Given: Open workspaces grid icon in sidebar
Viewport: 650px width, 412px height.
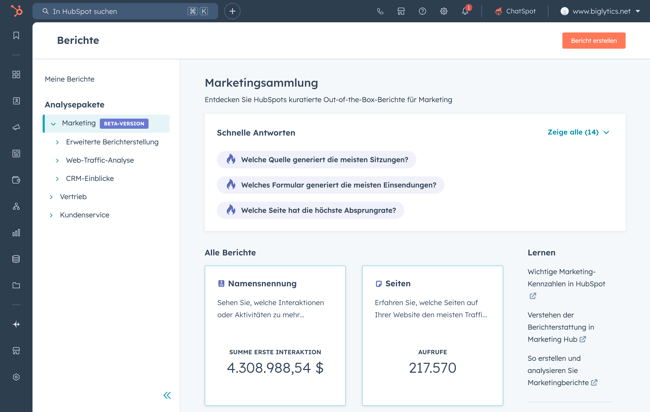Looking at the screenshot, I should pos(16,75).
